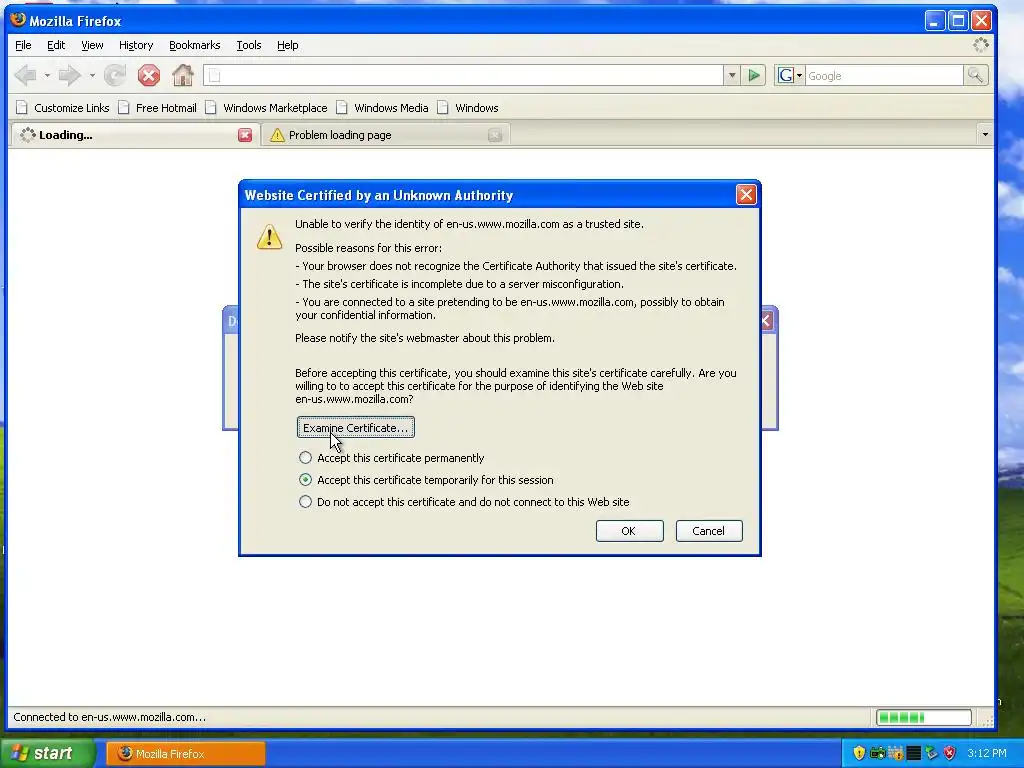Open the Windows bookmark
This screenshot has height=768, width=1024.
pyautogui.click(x=468, y=108)
